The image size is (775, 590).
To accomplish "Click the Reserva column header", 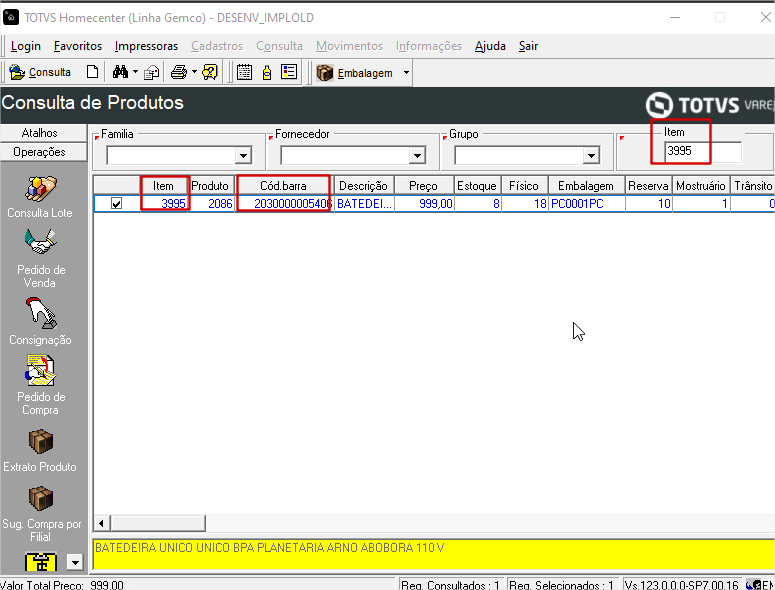I will click(x=648, y=186).
